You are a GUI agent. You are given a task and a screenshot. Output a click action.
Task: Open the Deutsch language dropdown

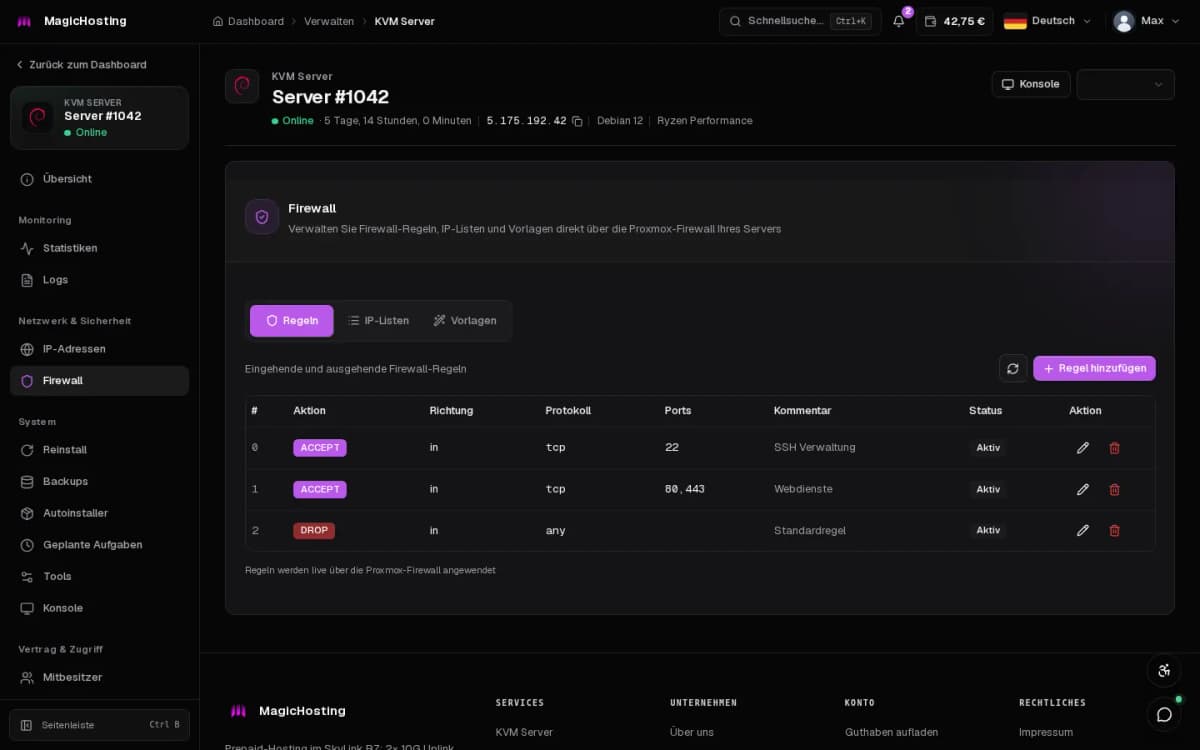point(1047,21)
